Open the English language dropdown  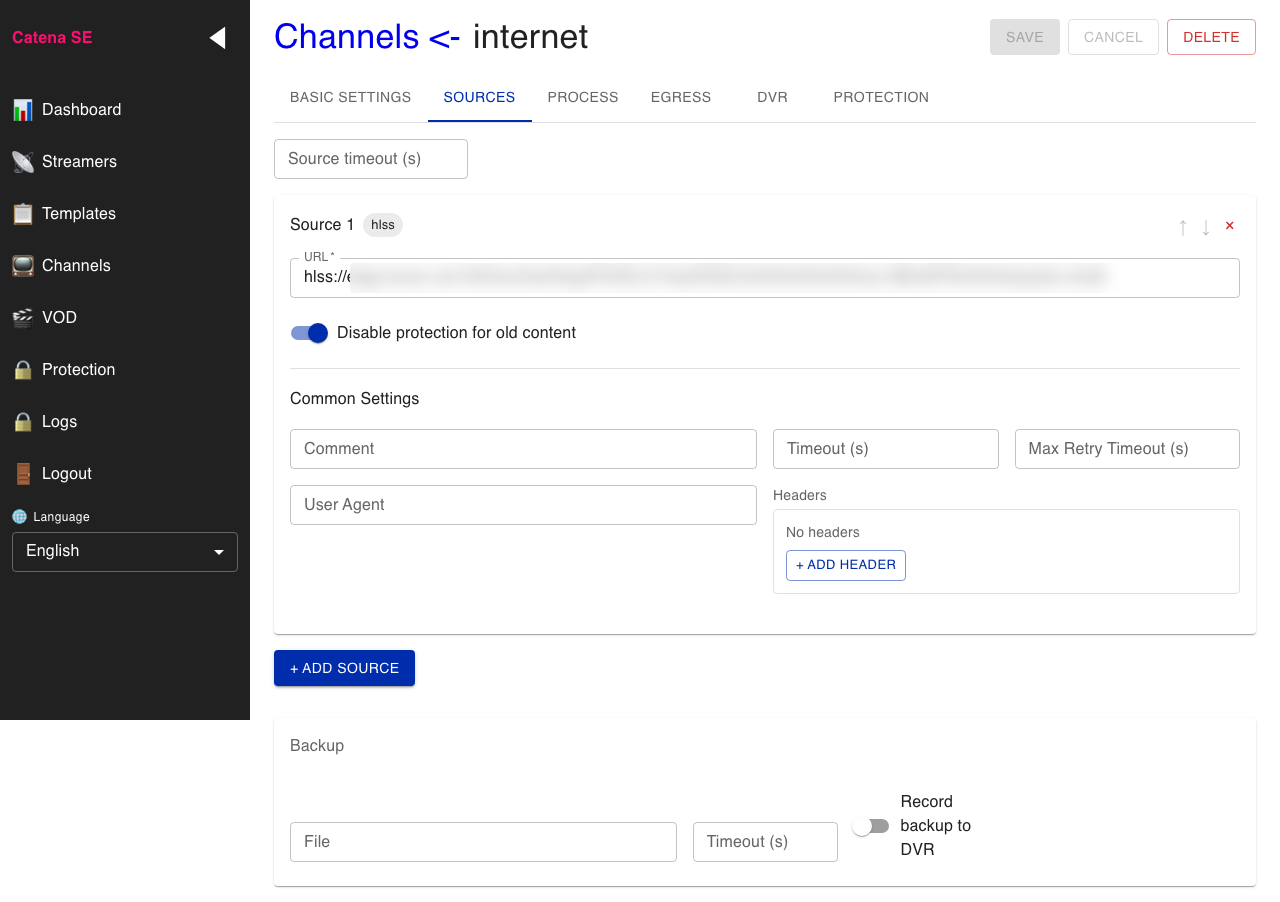pyautogui.click(x=124, y=551)
